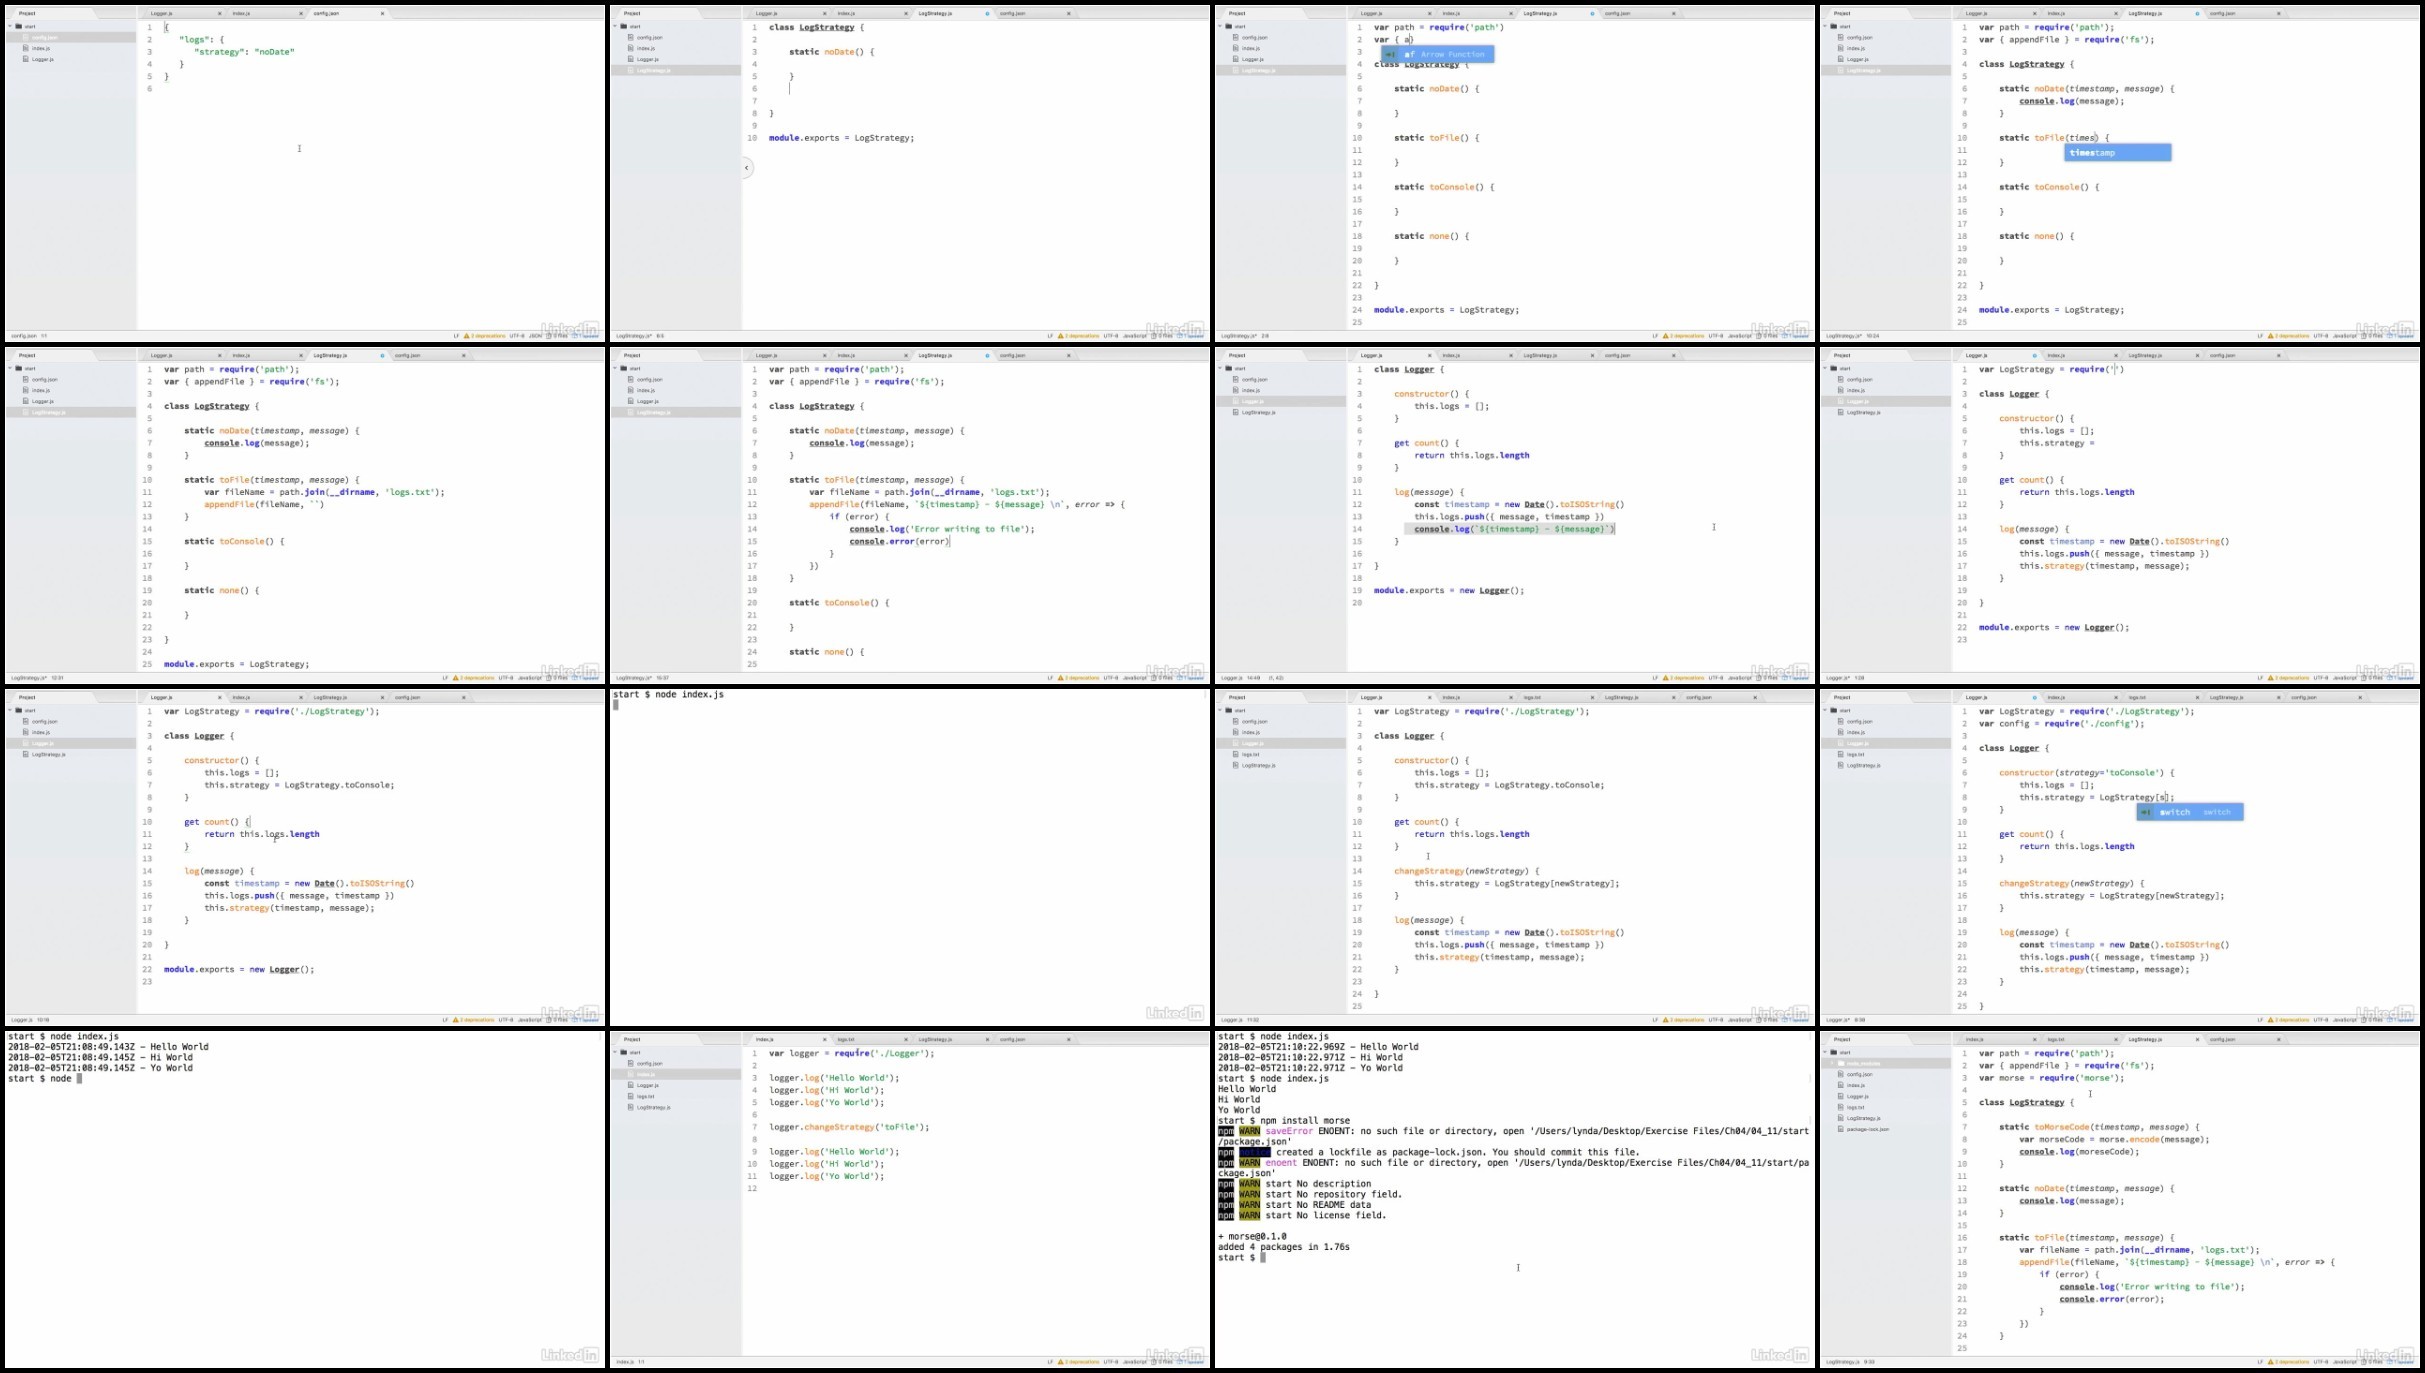Open the JSON grammar selector in the config.json status bar
The height and width of the screenshot is (1373, 2425).
(x=536, y=336)
